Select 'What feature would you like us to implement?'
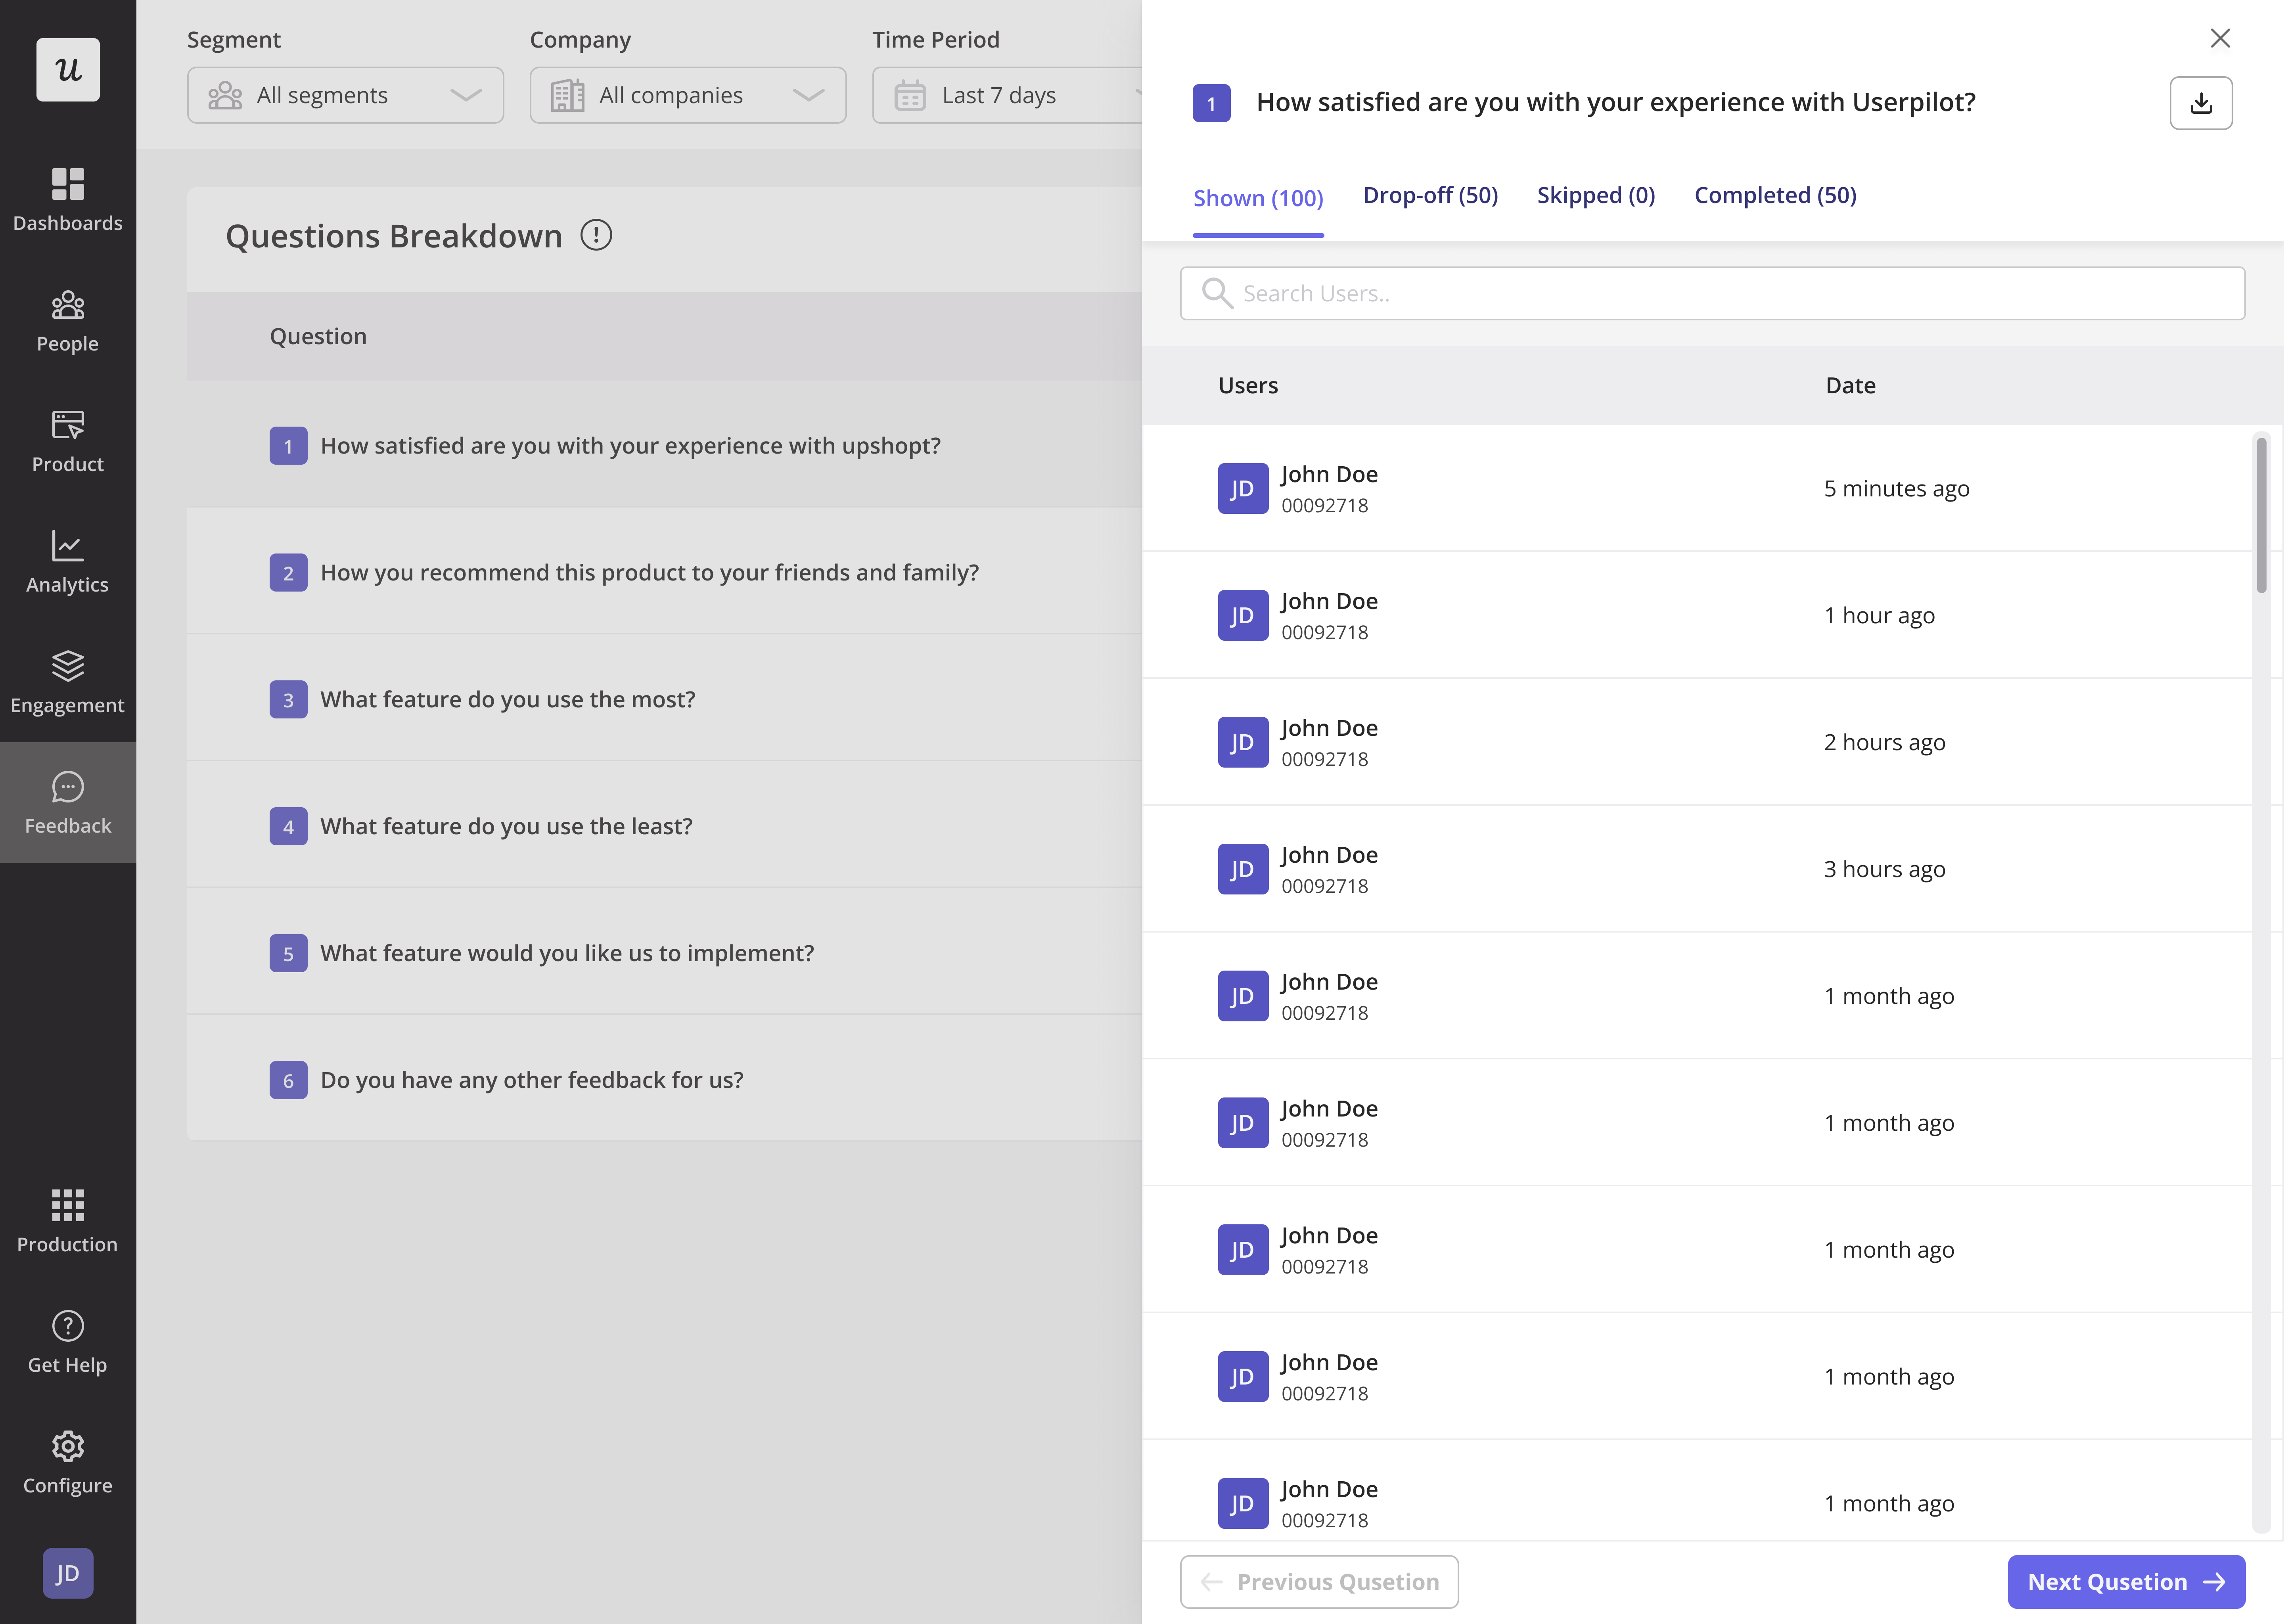Screen dimensions: 2284x1624 (x=567, y=953)
